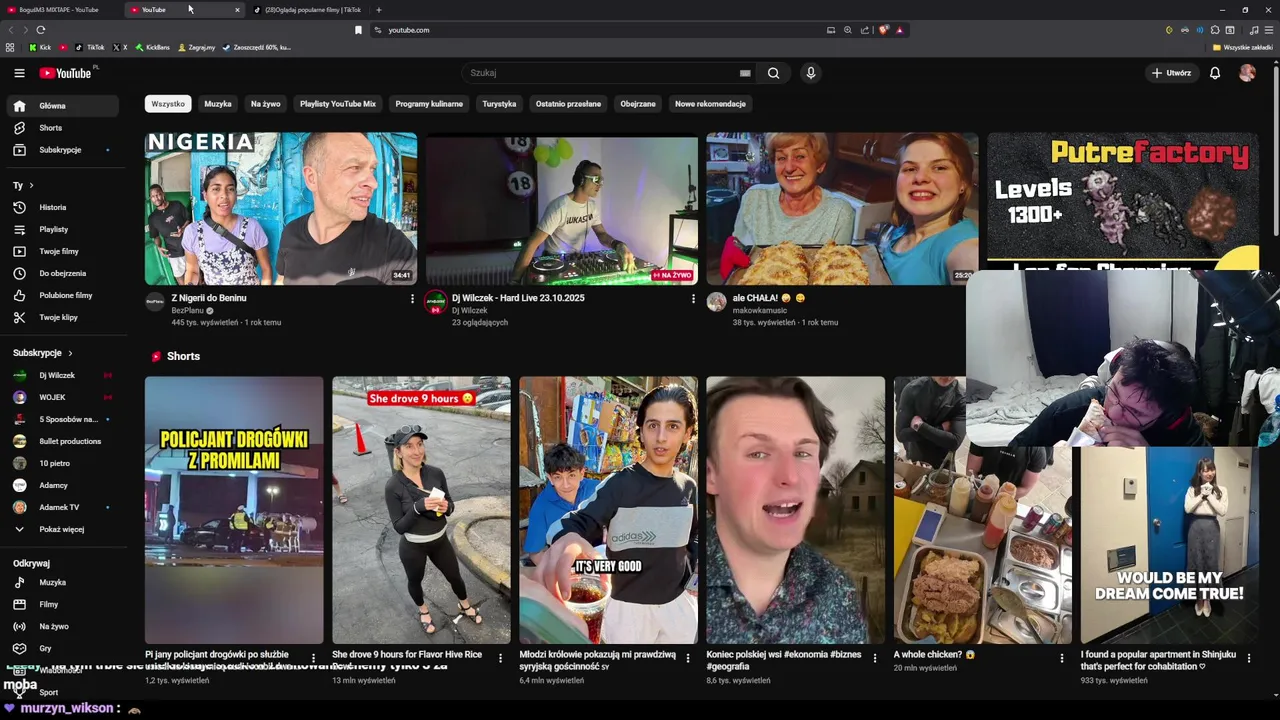Viewport: 1280px width, 720px height.
Task: Select Nowe rekomendacje chip
Action: 710,104
